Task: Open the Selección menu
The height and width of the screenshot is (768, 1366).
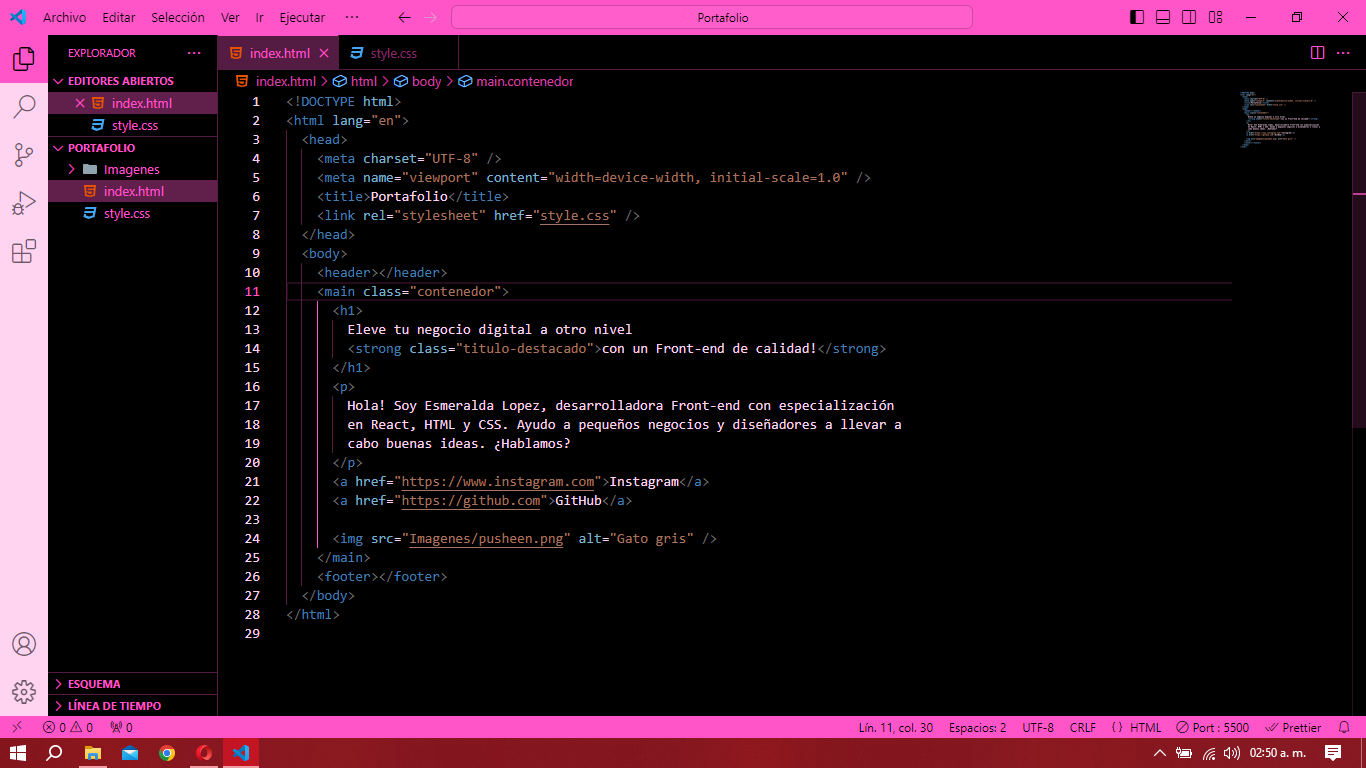Action: pos(178,17)
